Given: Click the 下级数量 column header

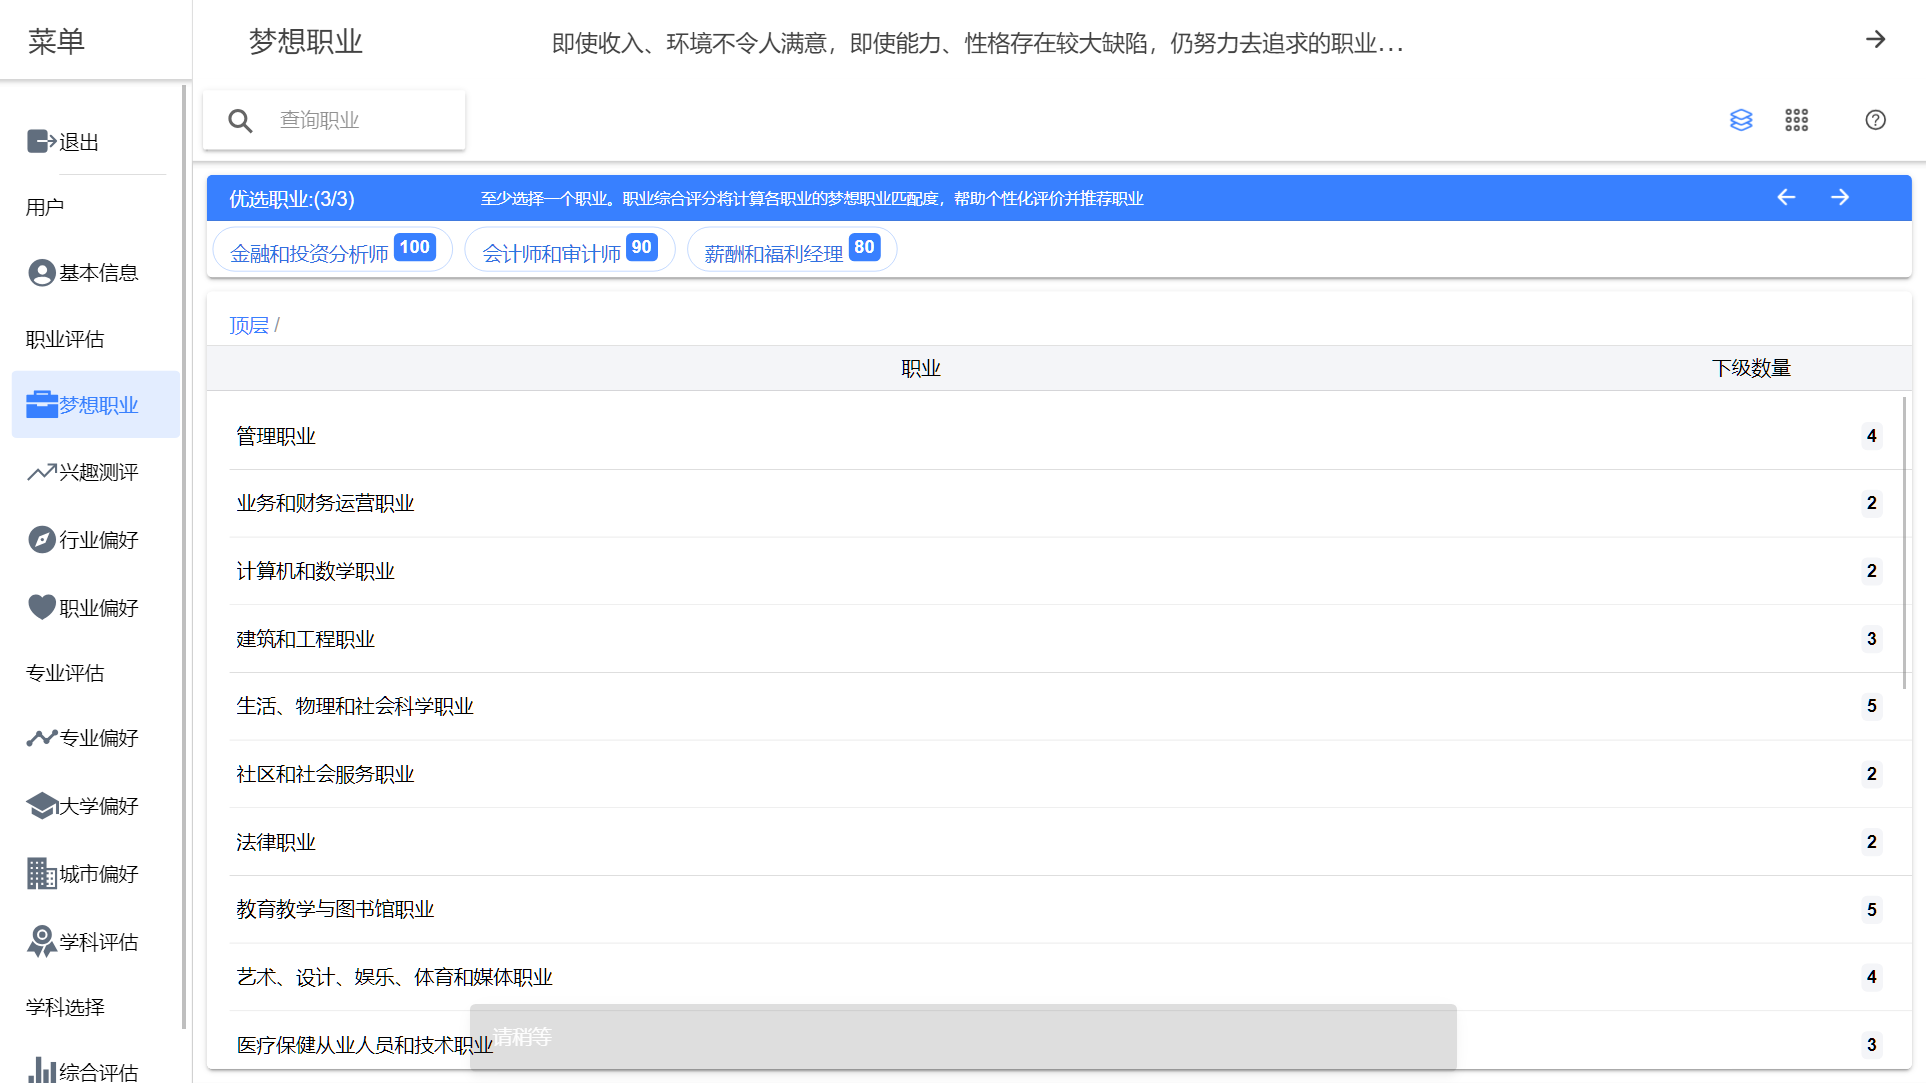Looking at the screenshot, I should (x=1751, y=368).
